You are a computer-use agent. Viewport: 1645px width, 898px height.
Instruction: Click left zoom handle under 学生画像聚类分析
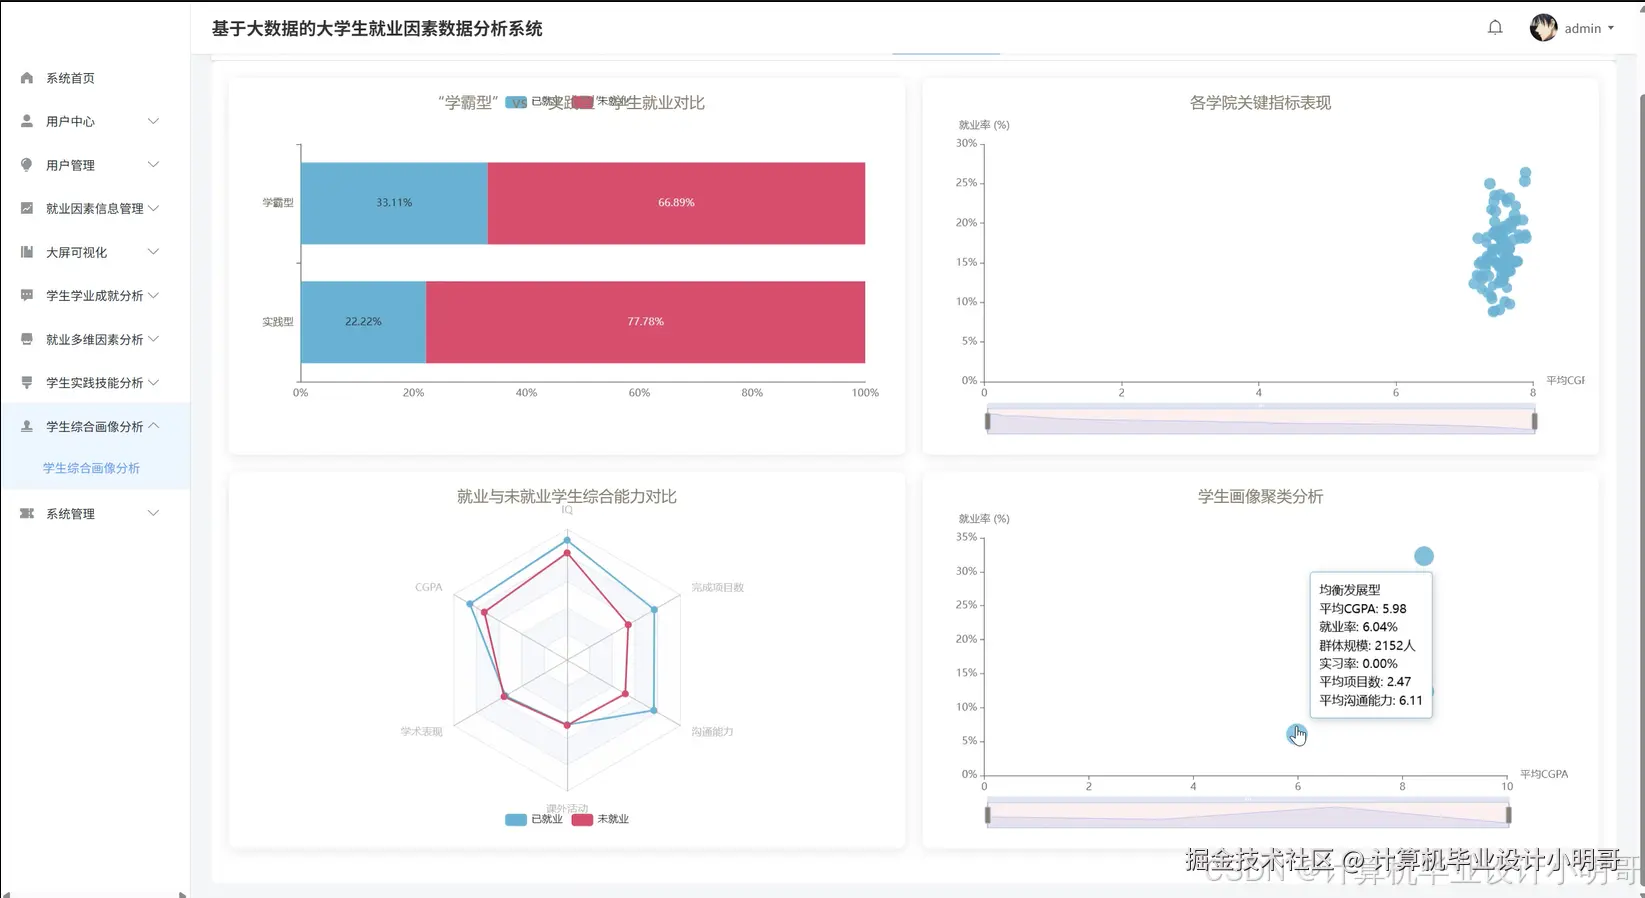(987, 815)
